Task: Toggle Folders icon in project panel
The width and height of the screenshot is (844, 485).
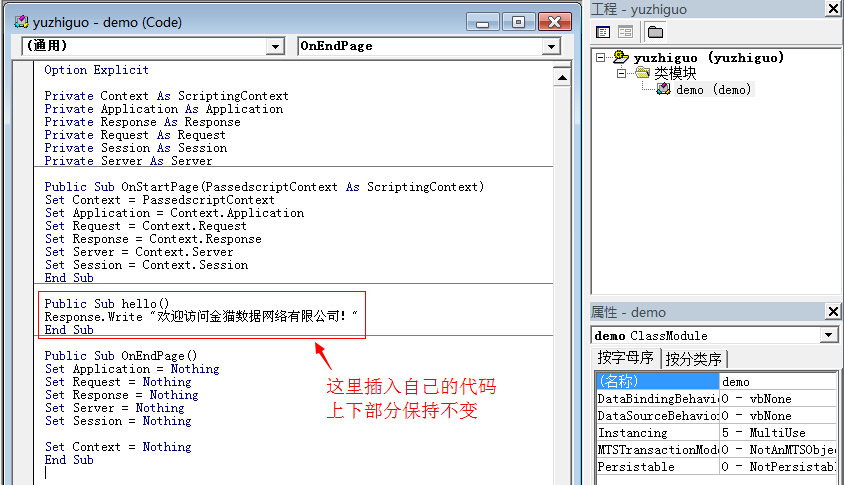Action: [655, 32]
